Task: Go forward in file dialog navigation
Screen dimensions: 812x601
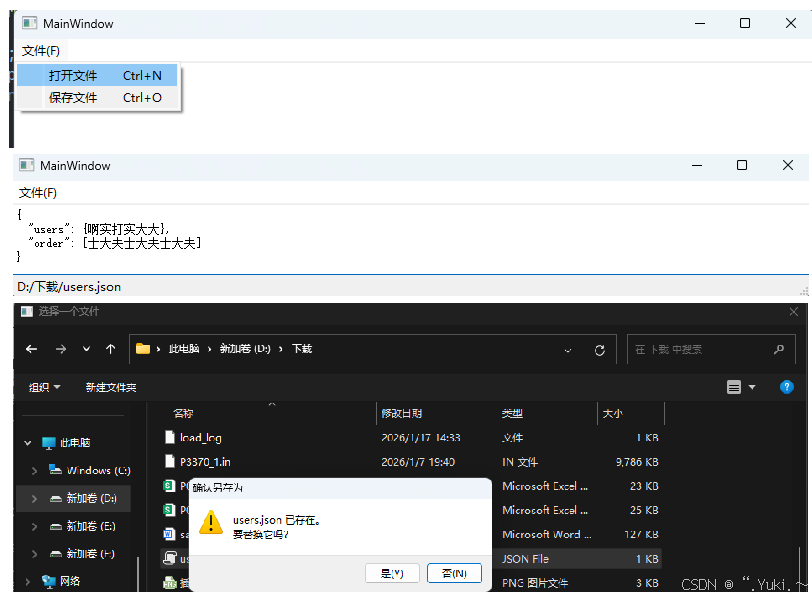Action: pyautogui.click(x=61, y=349)
